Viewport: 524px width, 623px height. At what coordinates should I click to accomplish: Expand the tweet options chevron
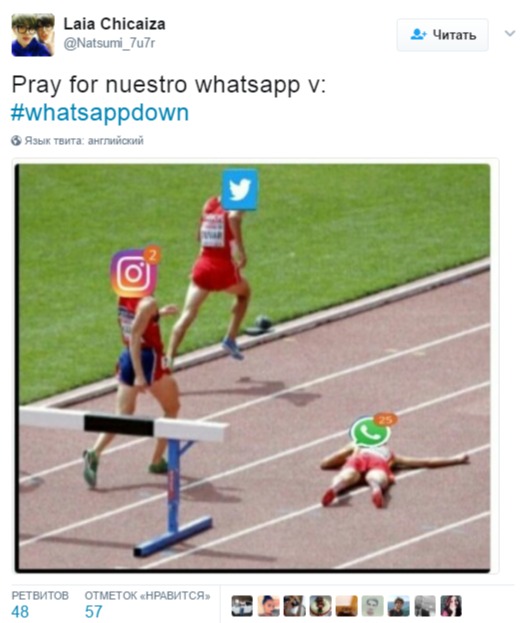[510, 33]
